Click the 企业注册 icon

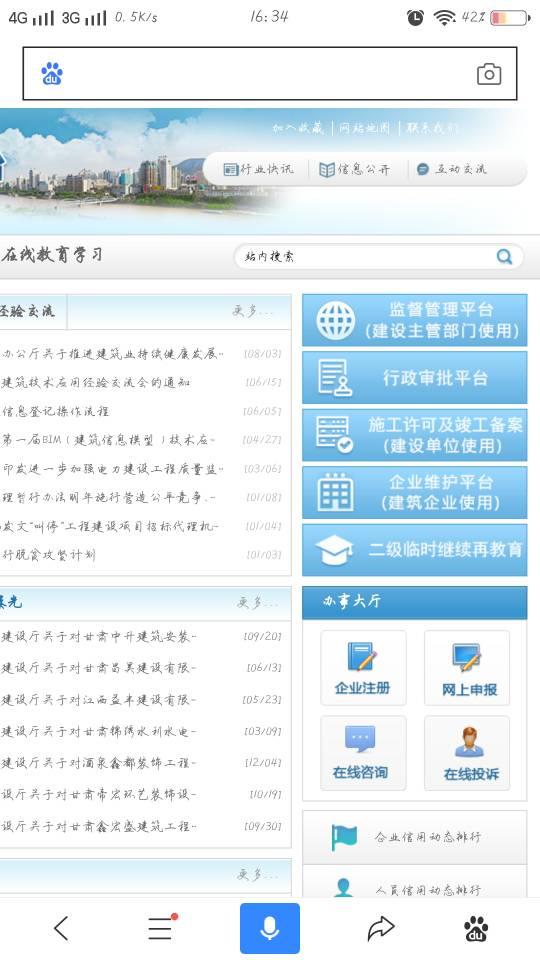363,668
